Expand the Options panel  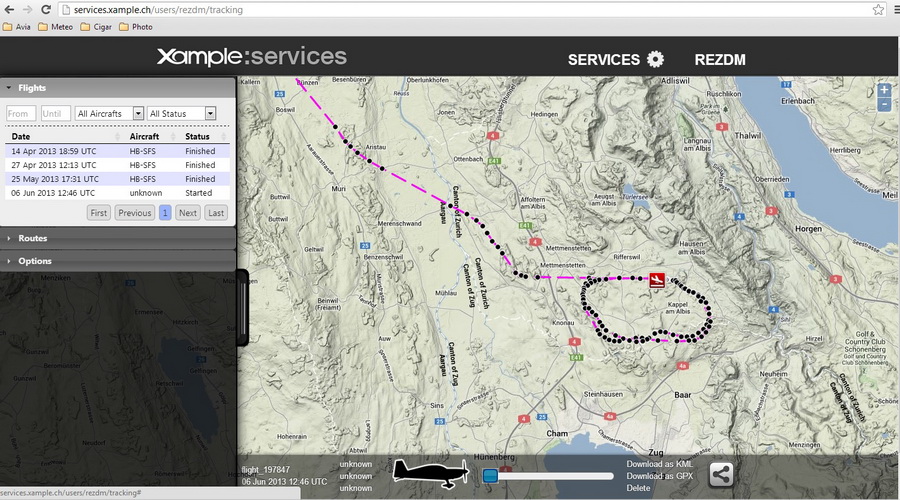pos(35,261)
